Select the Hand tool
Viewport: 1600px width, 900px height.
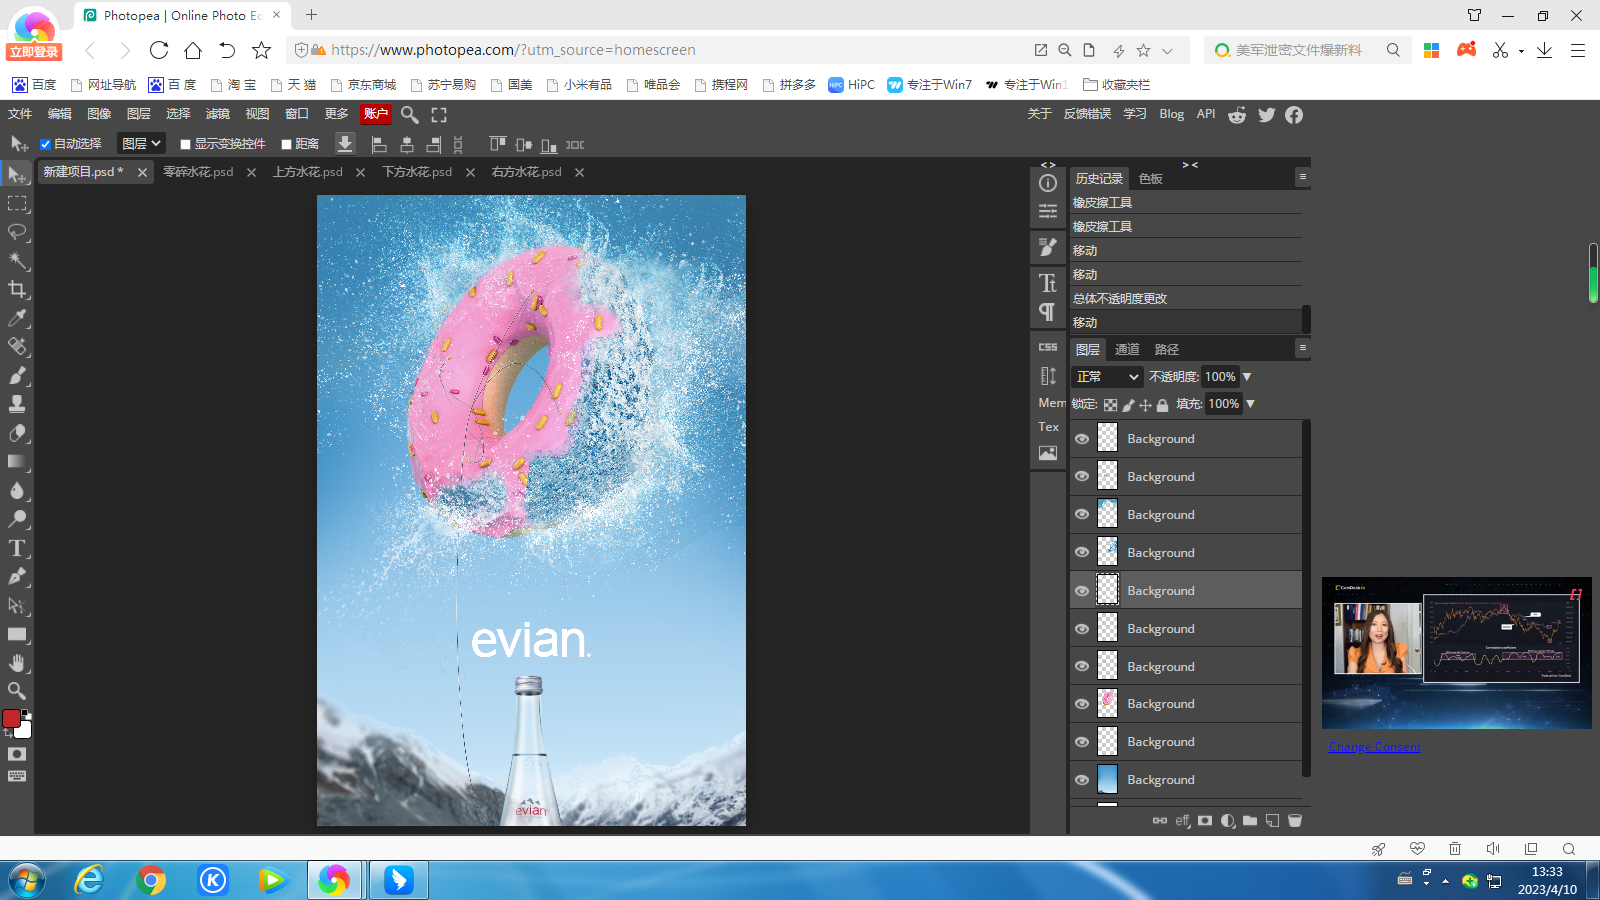pos(17,663)
